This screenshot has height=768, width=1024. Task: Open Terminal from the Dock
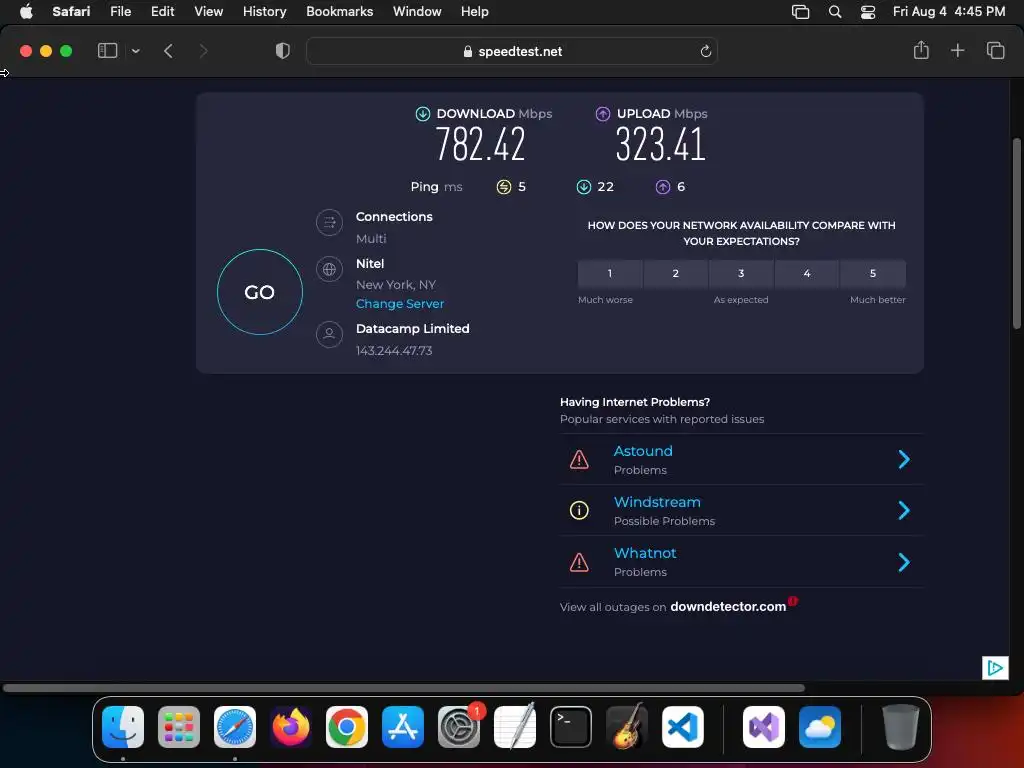pos(571,727)
